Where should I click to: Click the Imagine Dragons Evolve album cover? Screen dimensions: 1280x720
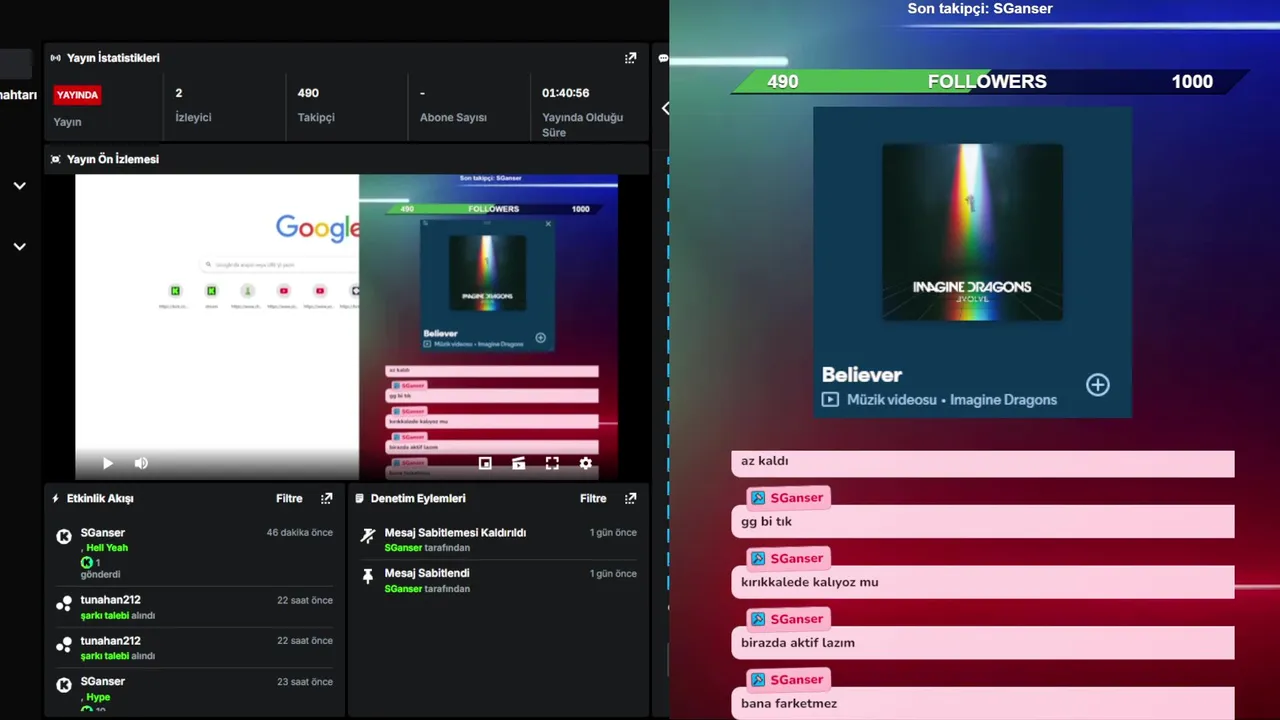tap(972, 232)
